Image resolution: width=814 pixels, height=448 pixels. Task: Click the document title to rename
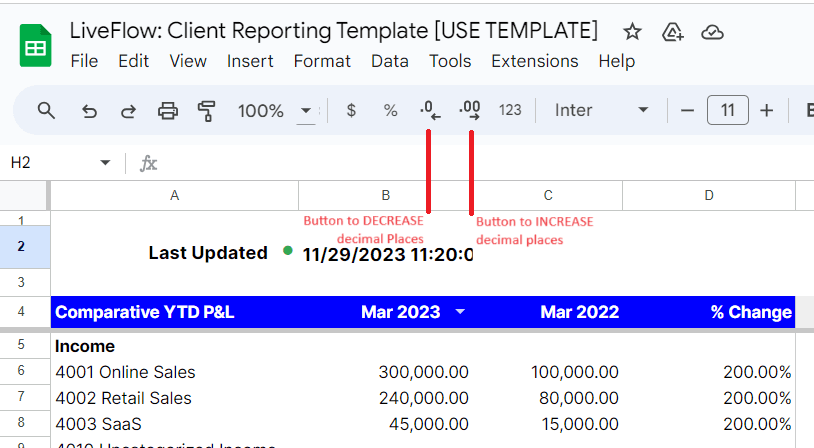333,31
